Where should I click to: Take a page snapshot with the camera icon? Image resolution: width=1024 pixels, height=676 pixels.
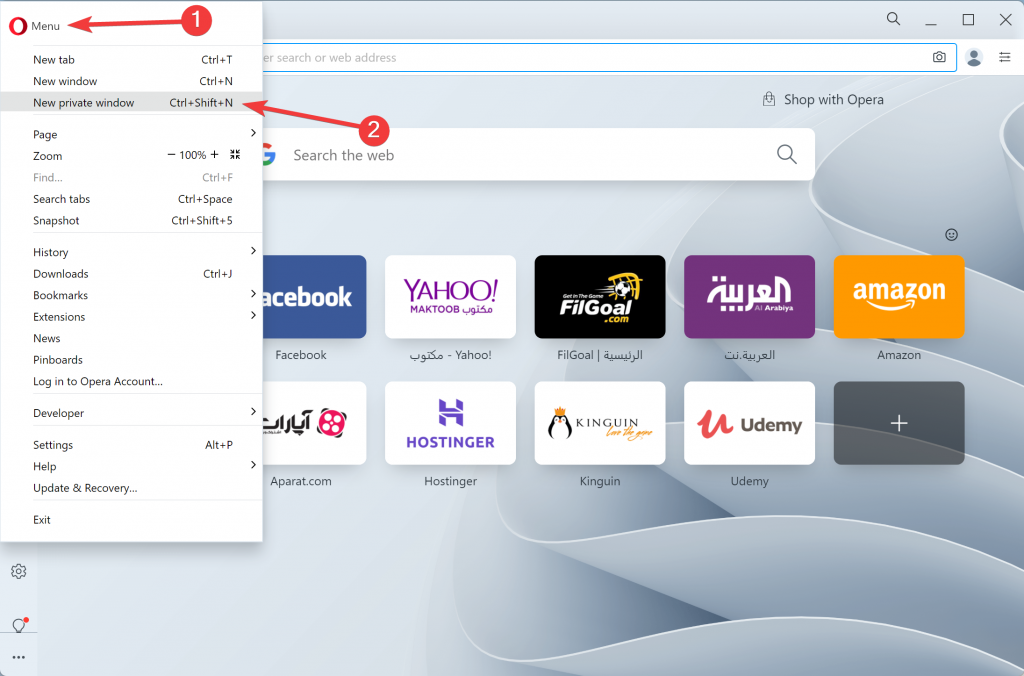tap(939, 57)
